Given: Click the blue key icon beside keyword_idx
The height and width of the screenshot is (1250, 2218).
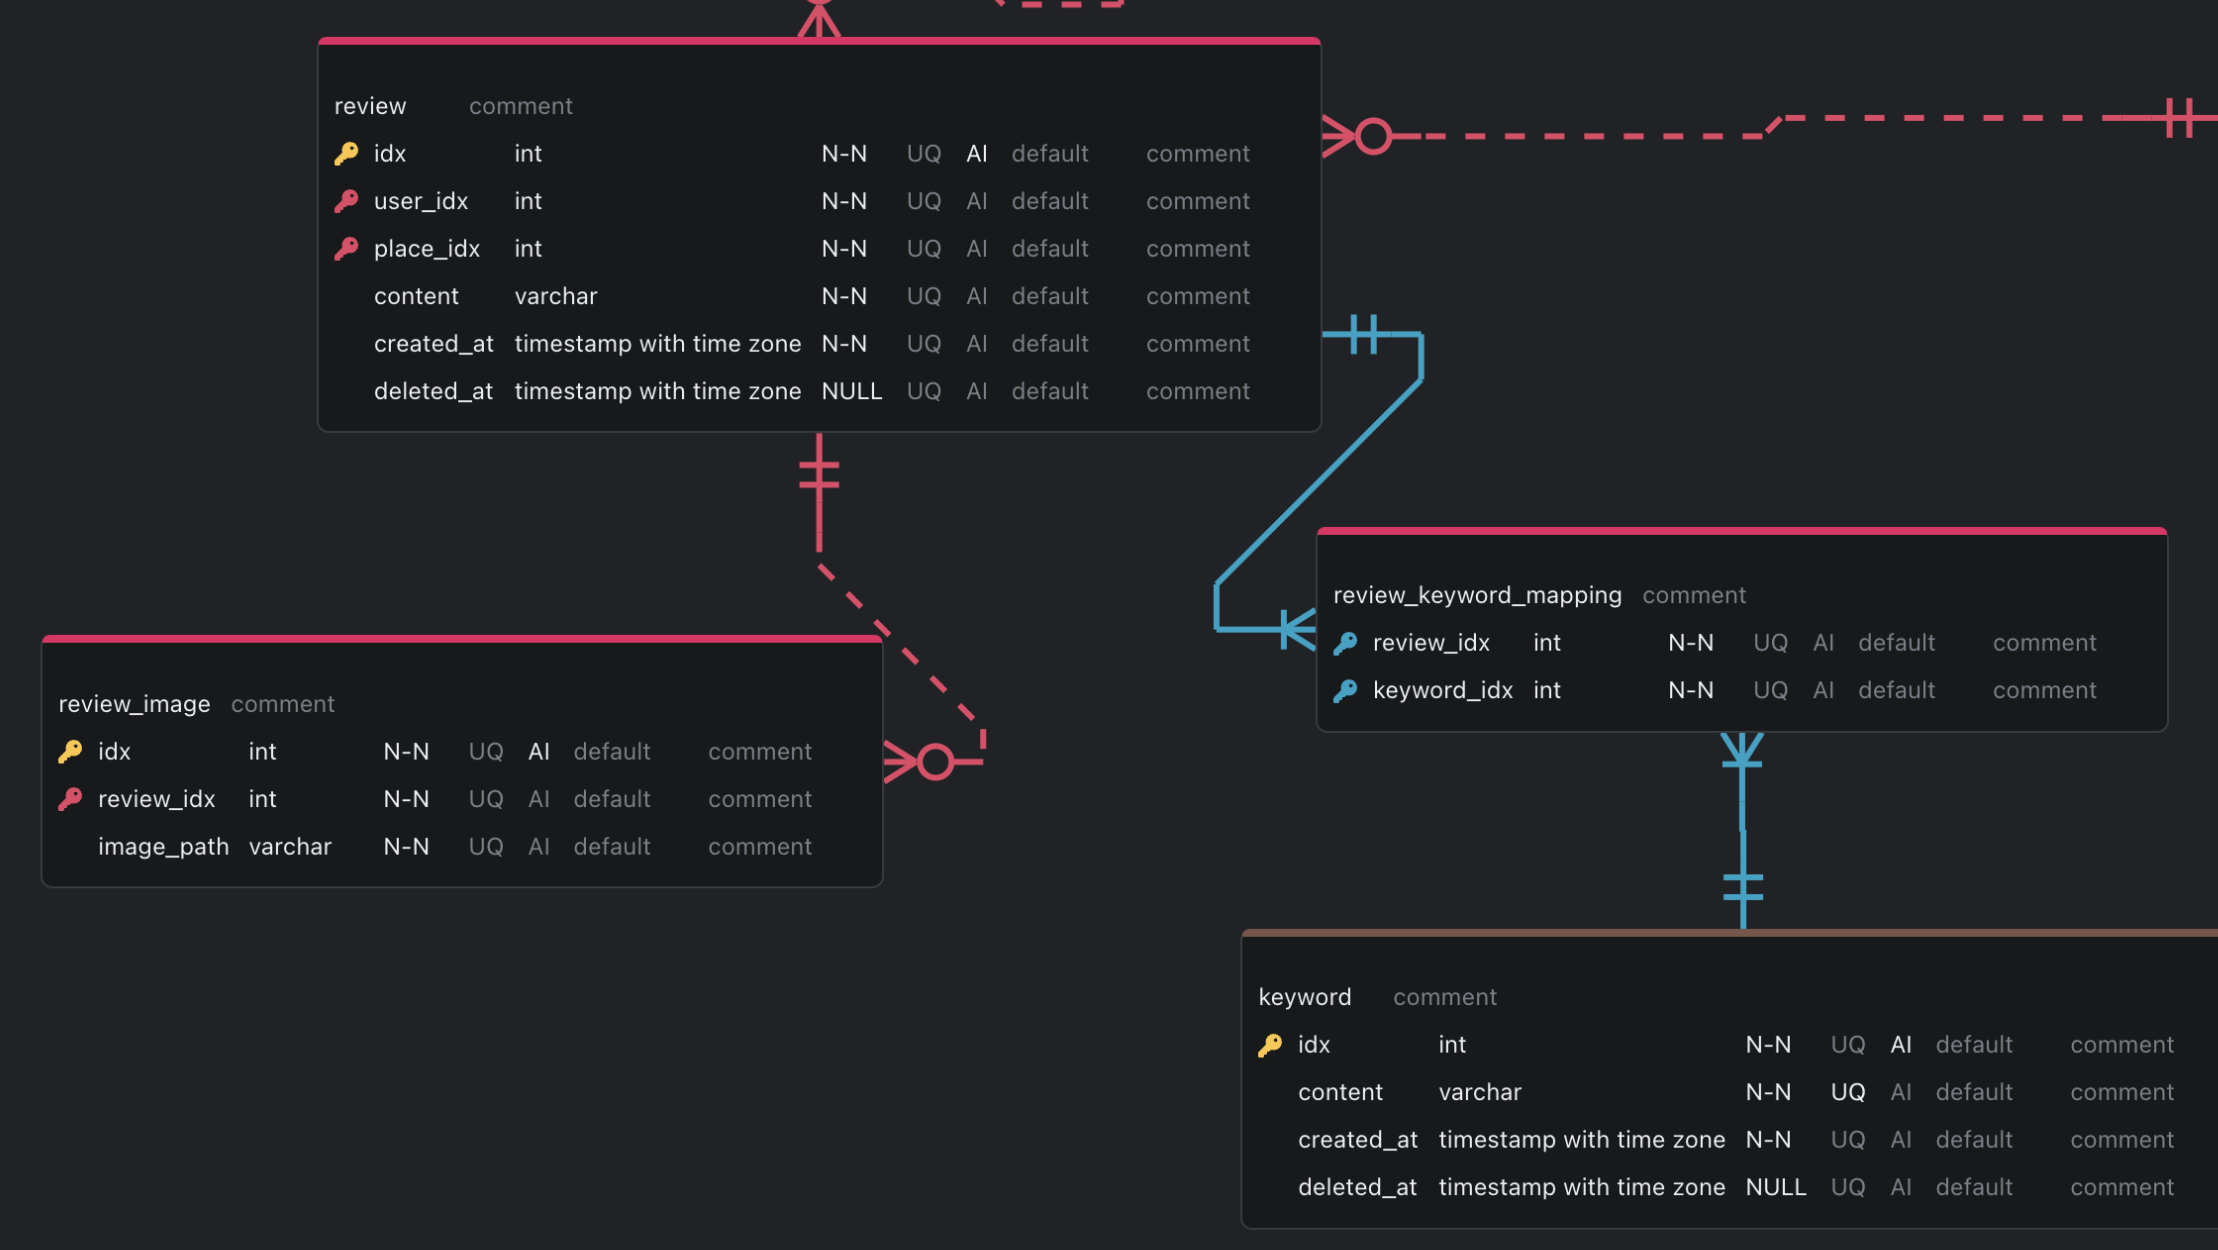Looking at the screenshot, I should click(x=1345, y=690).
